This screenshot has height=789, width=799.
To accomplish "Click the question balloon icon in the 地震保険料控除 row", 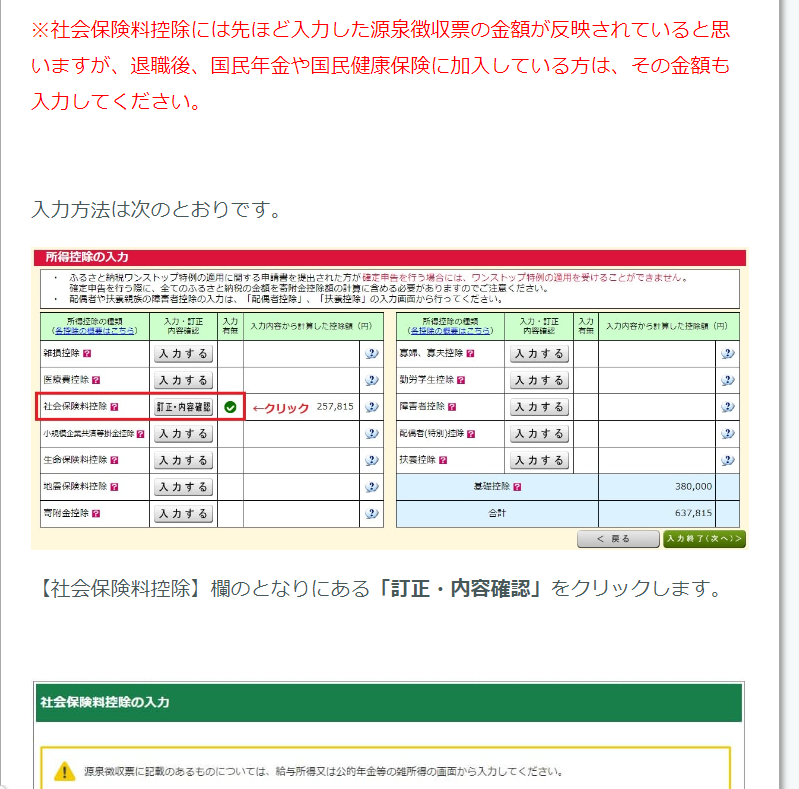I will [x=372, y=487].
